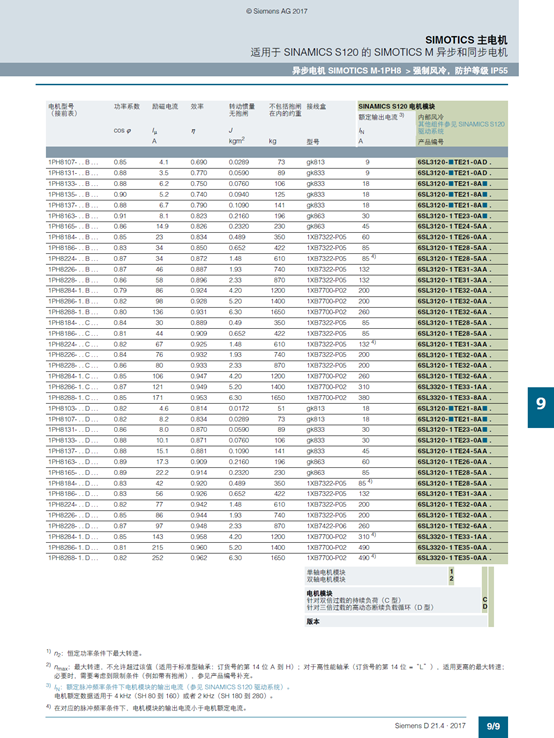Click the © Siemens AG 2017 copyright text
The image size is (554, 738).
pos(277,11)
